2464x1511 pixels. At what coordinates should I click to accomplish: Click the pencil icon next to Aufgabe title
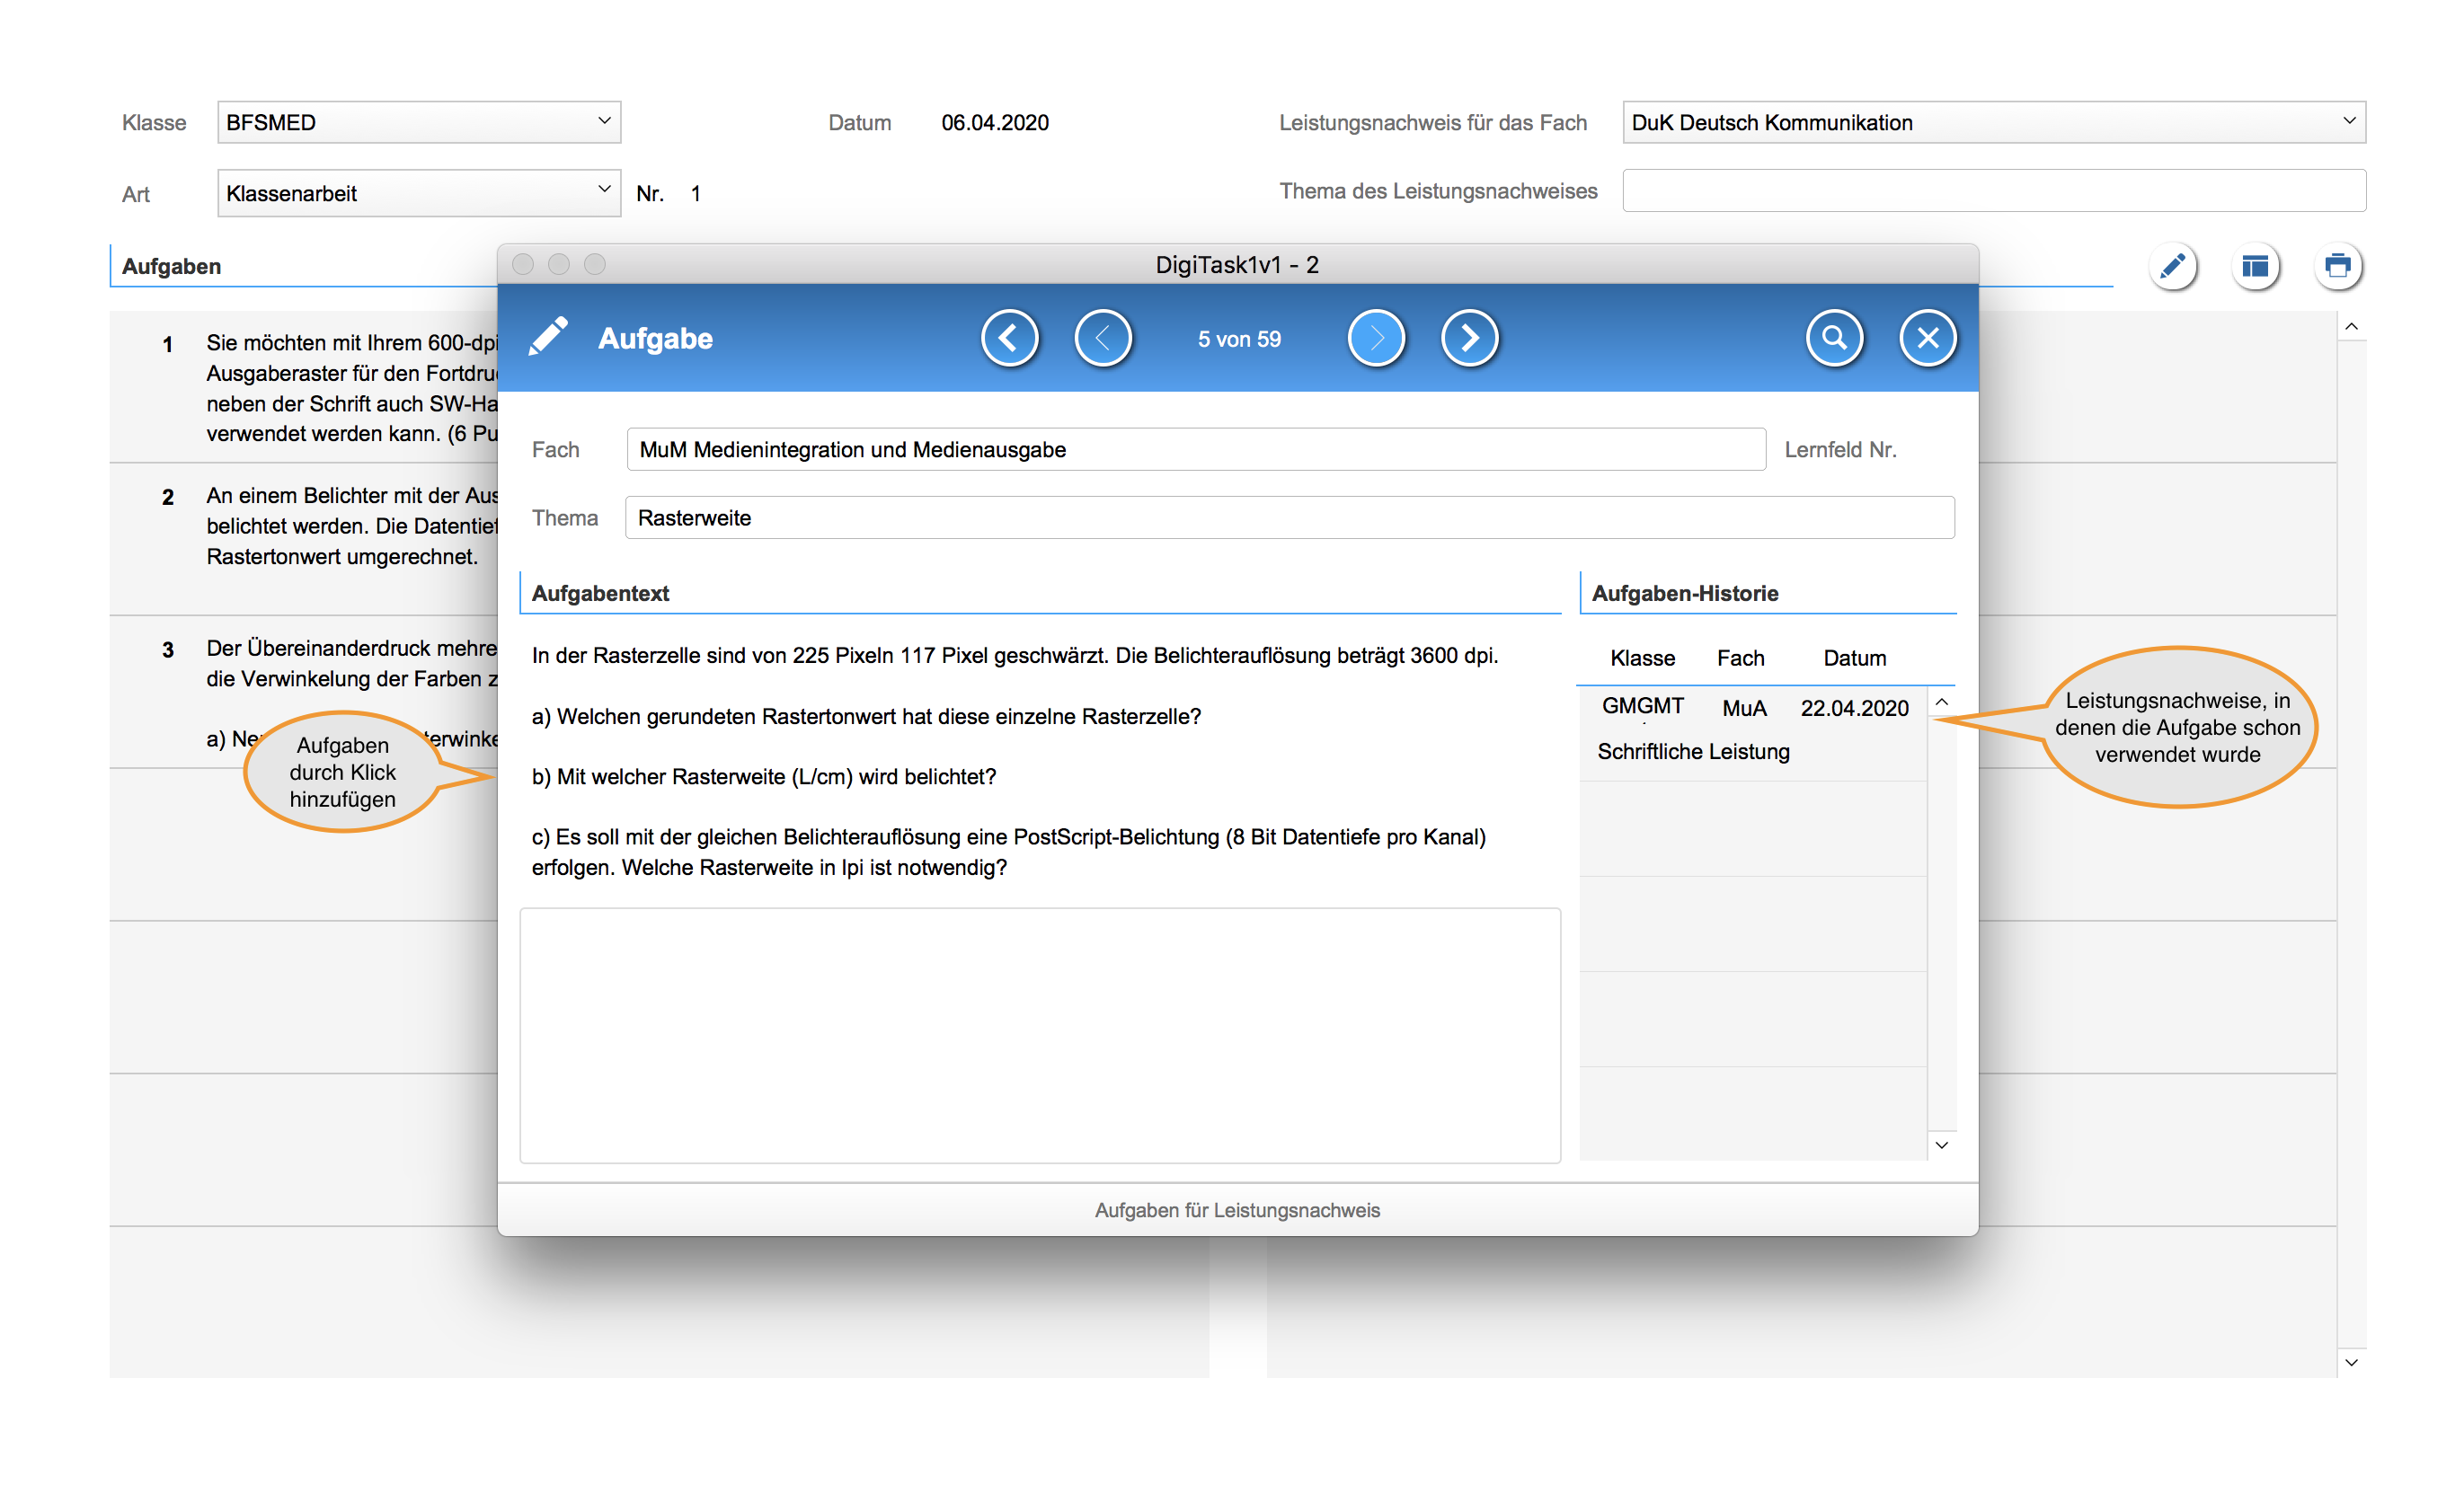pos(548,337)
